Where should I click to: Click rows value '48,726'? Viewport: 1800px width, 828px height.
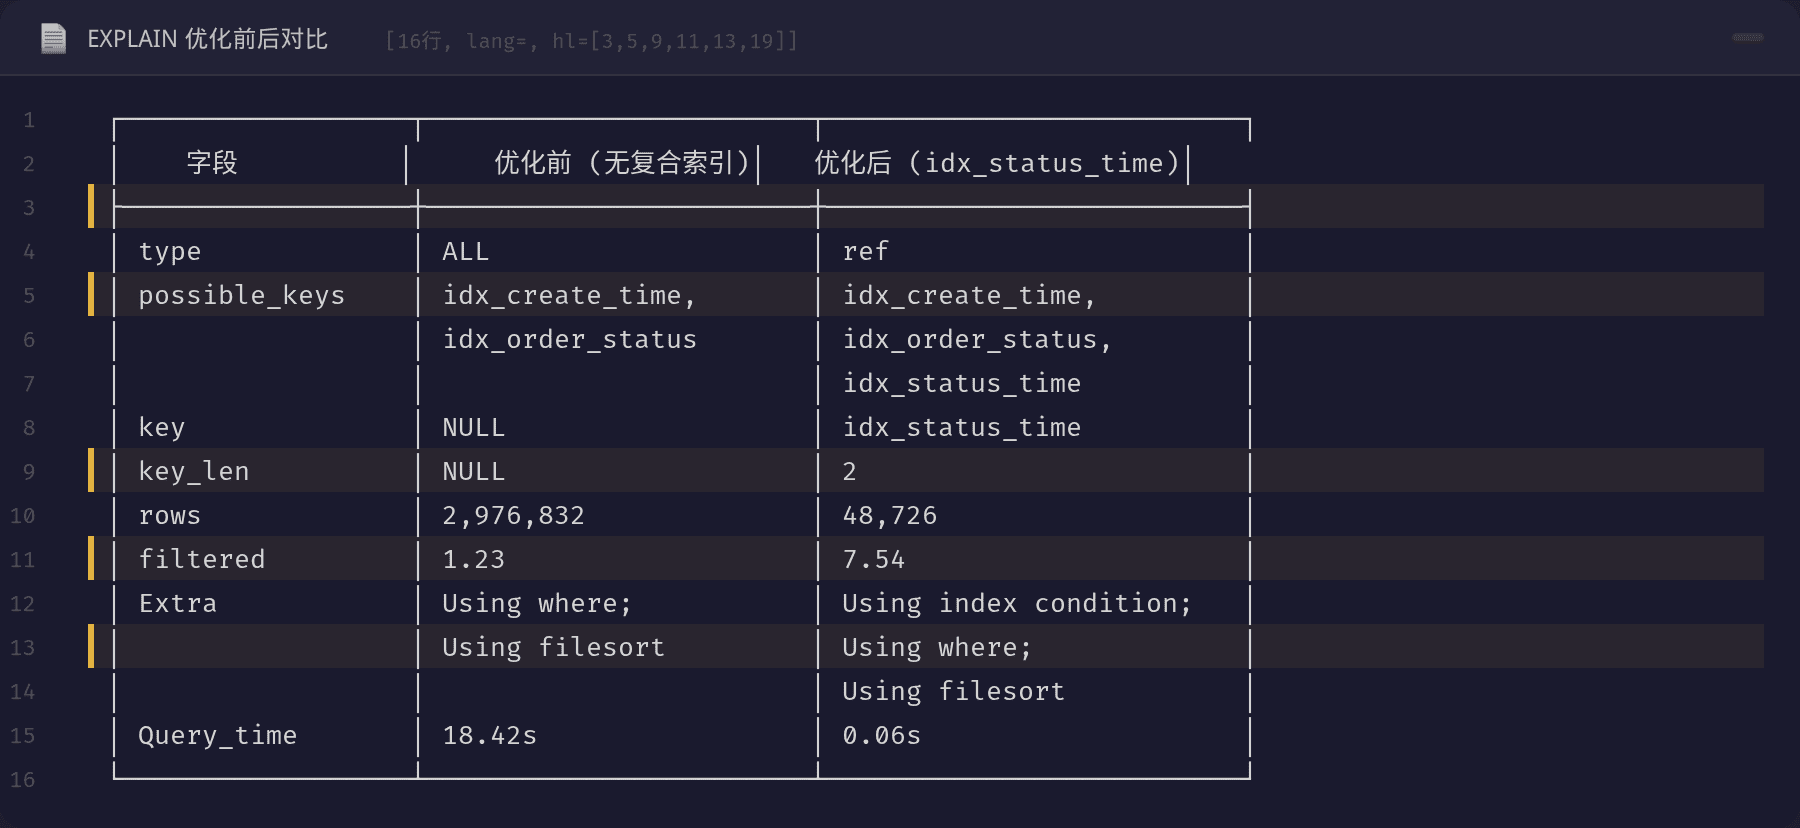point(889,516)
